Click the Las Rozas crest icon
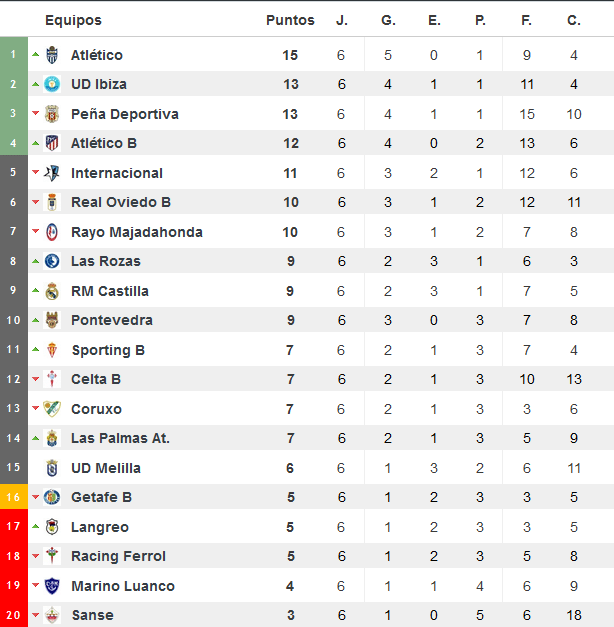The height and width of the screenshot is (627, 614). pyautogui.click(x=52, y=261)
